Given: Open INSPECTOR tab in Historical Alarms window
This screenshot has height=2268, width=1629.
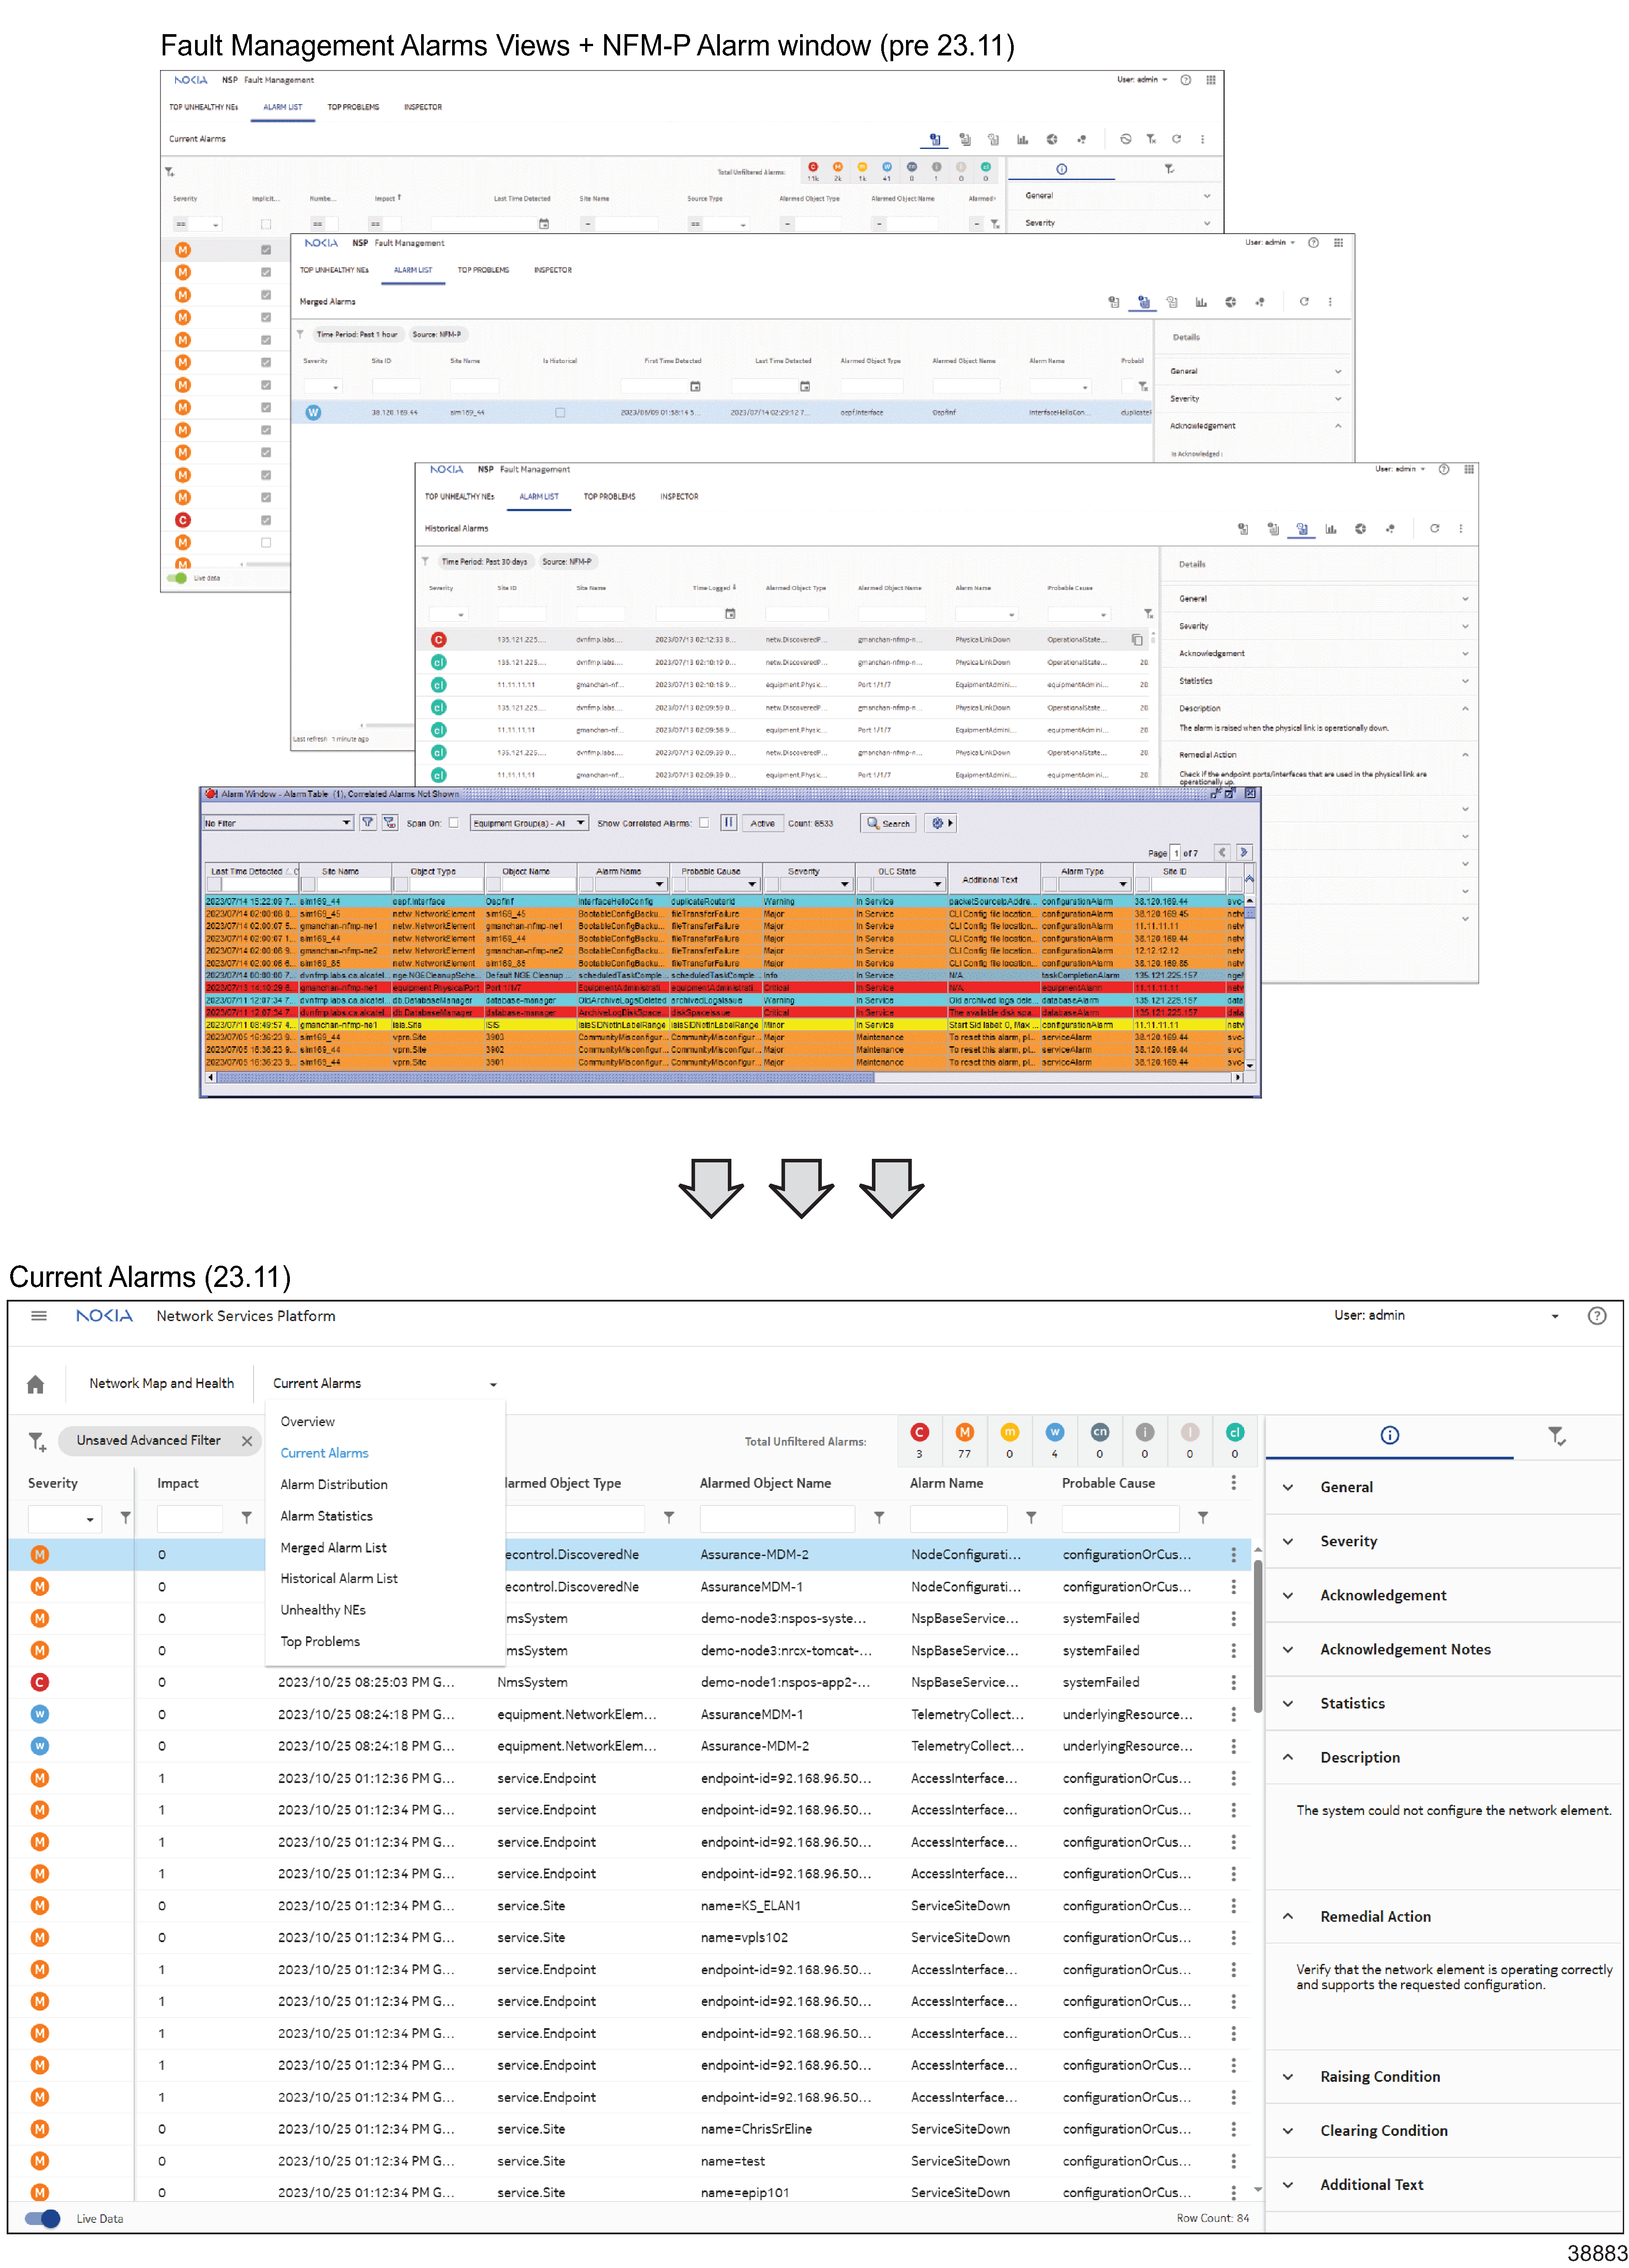Looking at the screenshot, I should pyautogui.click(x=679, y=497).
